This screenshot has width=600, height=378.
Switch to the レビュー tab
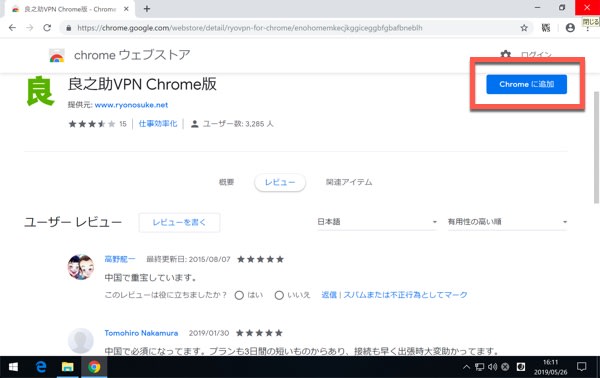click(280, 182)
